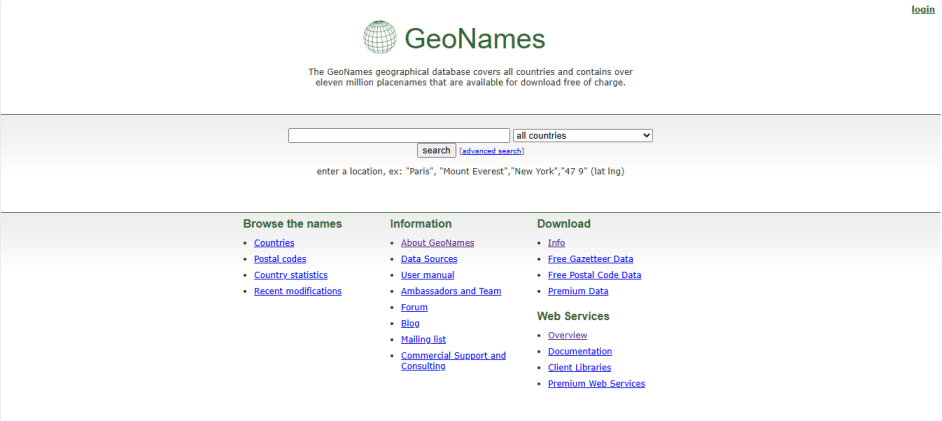Visit the Forum link
The height and width of the screenshot is (421, 942).
click(x=414, y=307)
